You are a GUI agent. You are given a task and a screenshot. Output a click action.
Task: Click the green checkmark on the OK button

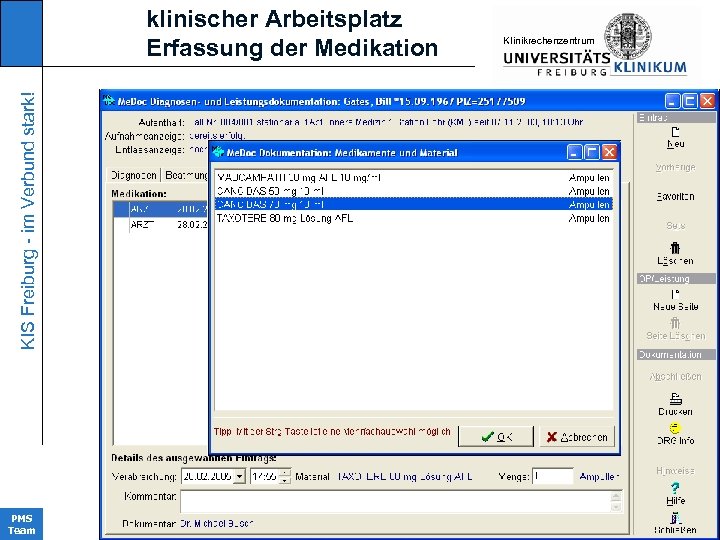click(488, 437)
